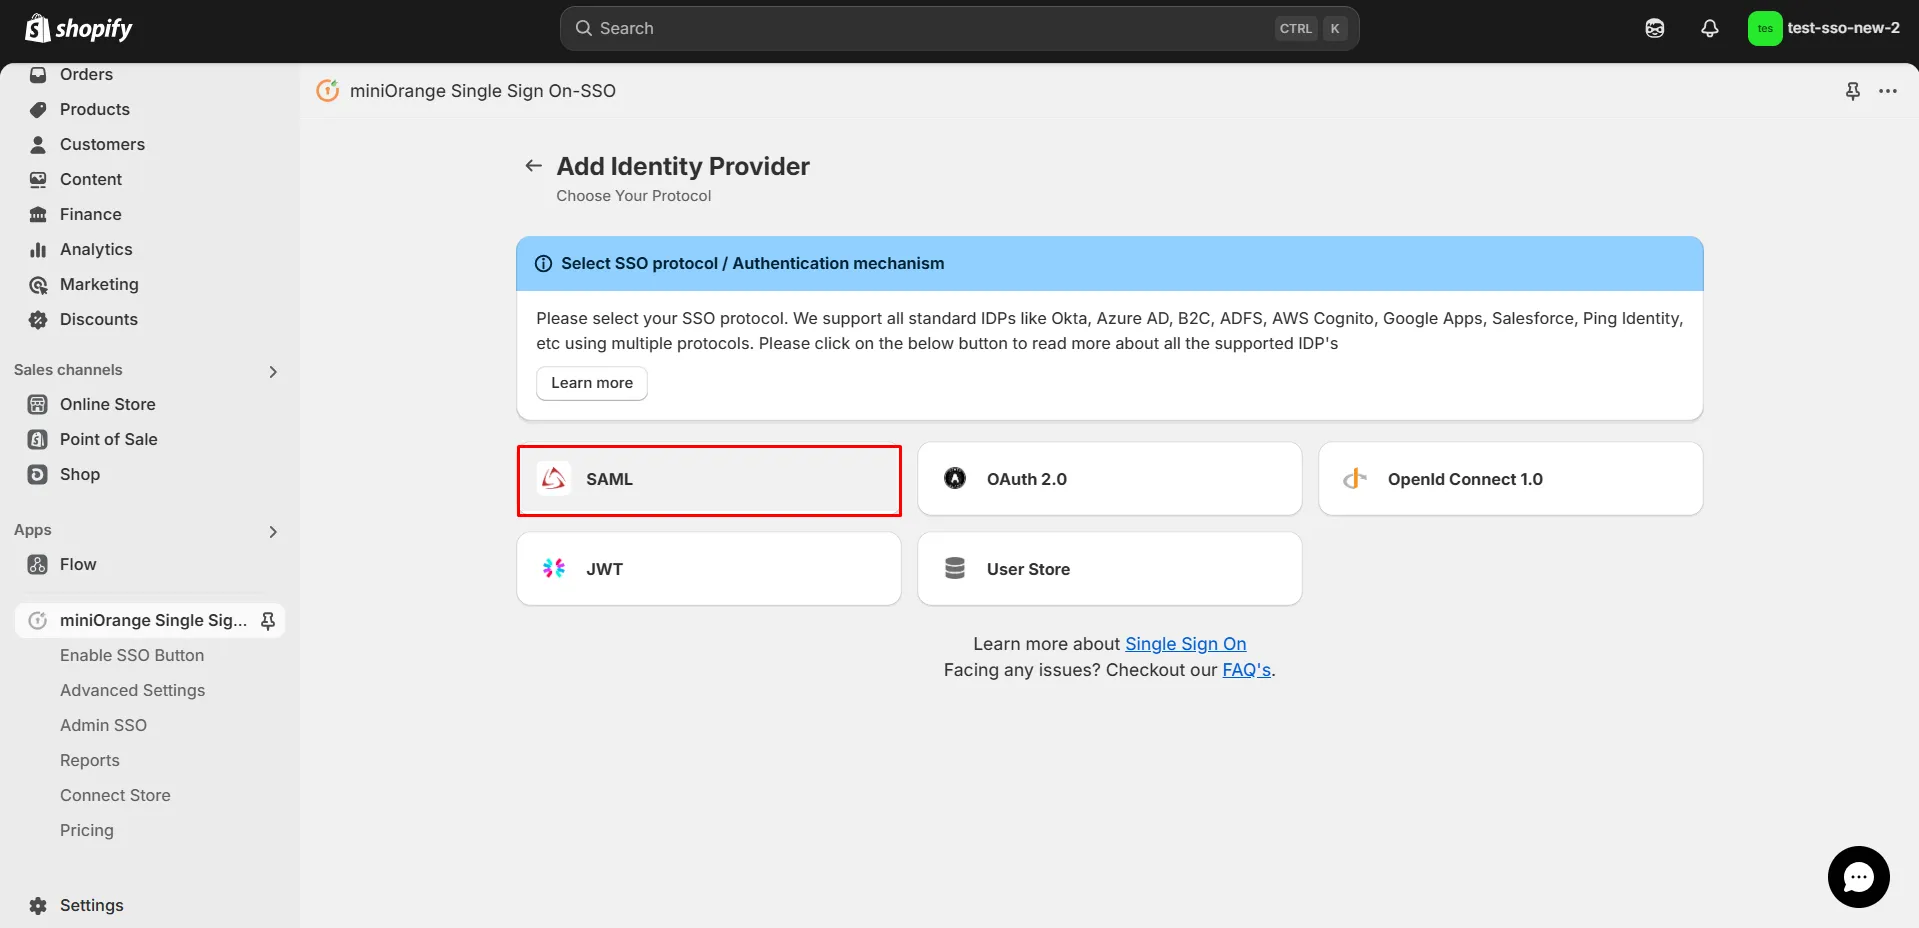The height and width of the screenshot is (928, 1919).
Task: Open the chat support bubble
Action: point(1859,877)
